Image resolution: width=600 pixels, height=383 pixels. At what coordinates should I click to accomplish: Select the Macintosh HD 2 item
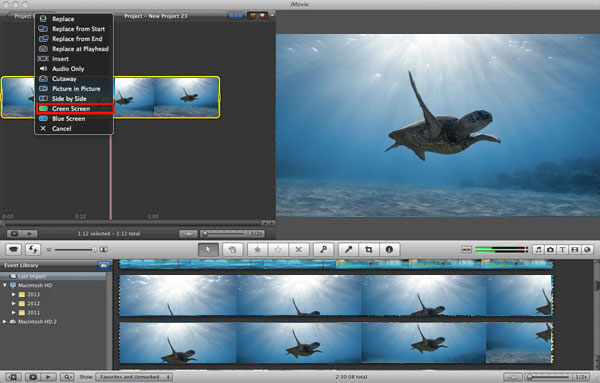(x=37, y=322)
